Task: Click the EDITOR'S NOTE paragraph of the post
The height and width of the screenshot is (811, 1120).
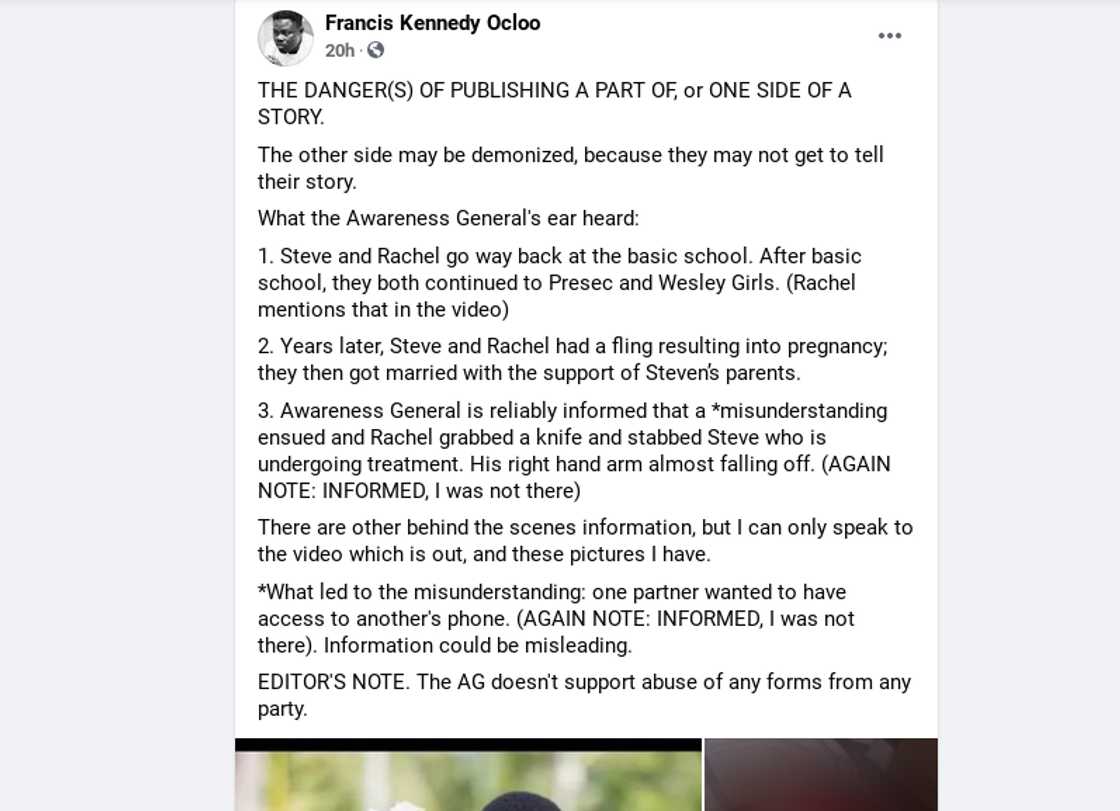Action: click(584, 695)
